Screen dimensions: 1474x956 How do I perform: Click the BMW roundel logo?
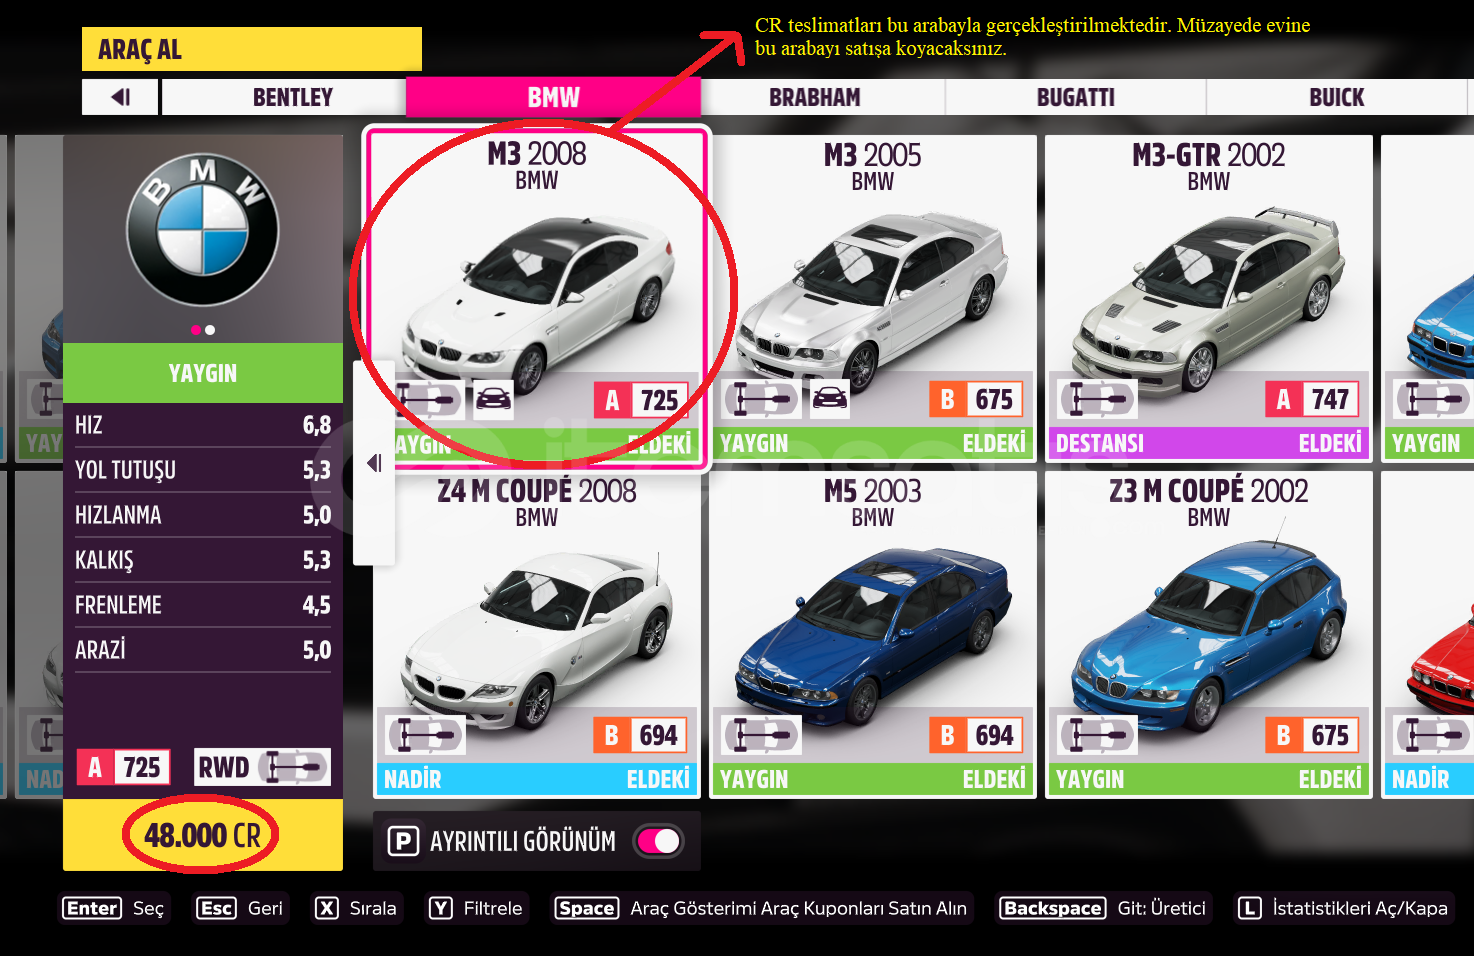203,230
